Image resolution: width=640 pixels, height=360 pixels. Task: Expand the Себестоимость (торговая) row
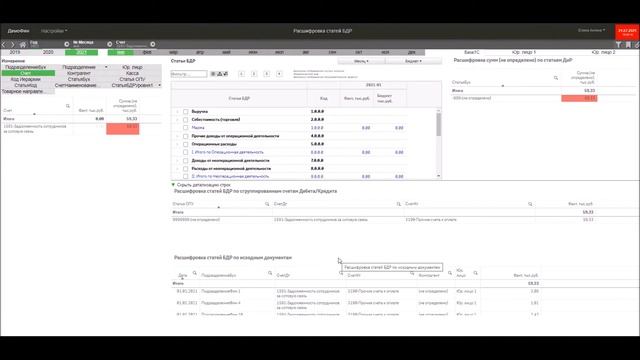(178, 120)
